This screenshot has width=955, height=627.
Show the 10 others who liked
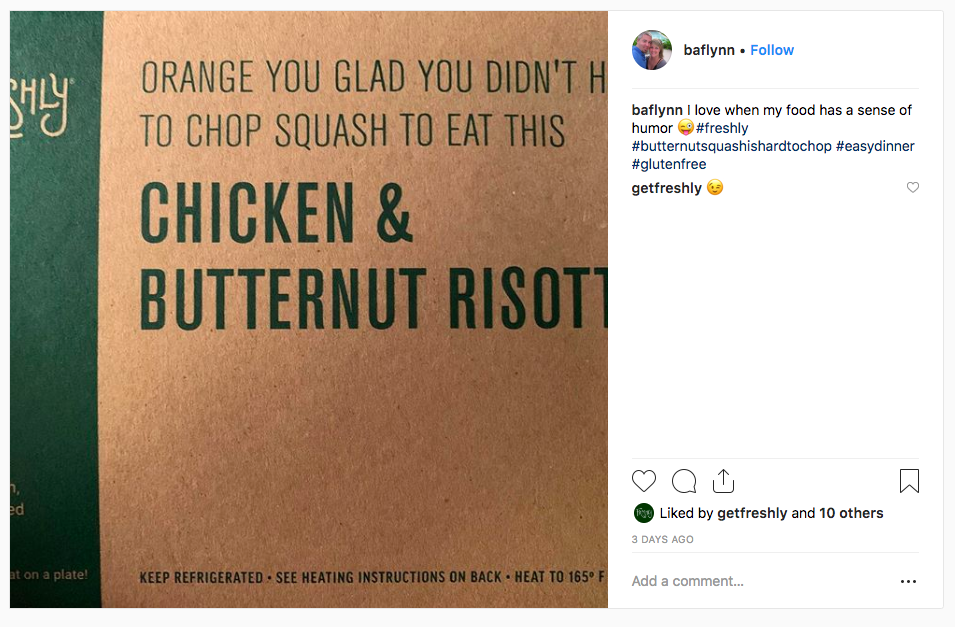[x=851, y=513]
